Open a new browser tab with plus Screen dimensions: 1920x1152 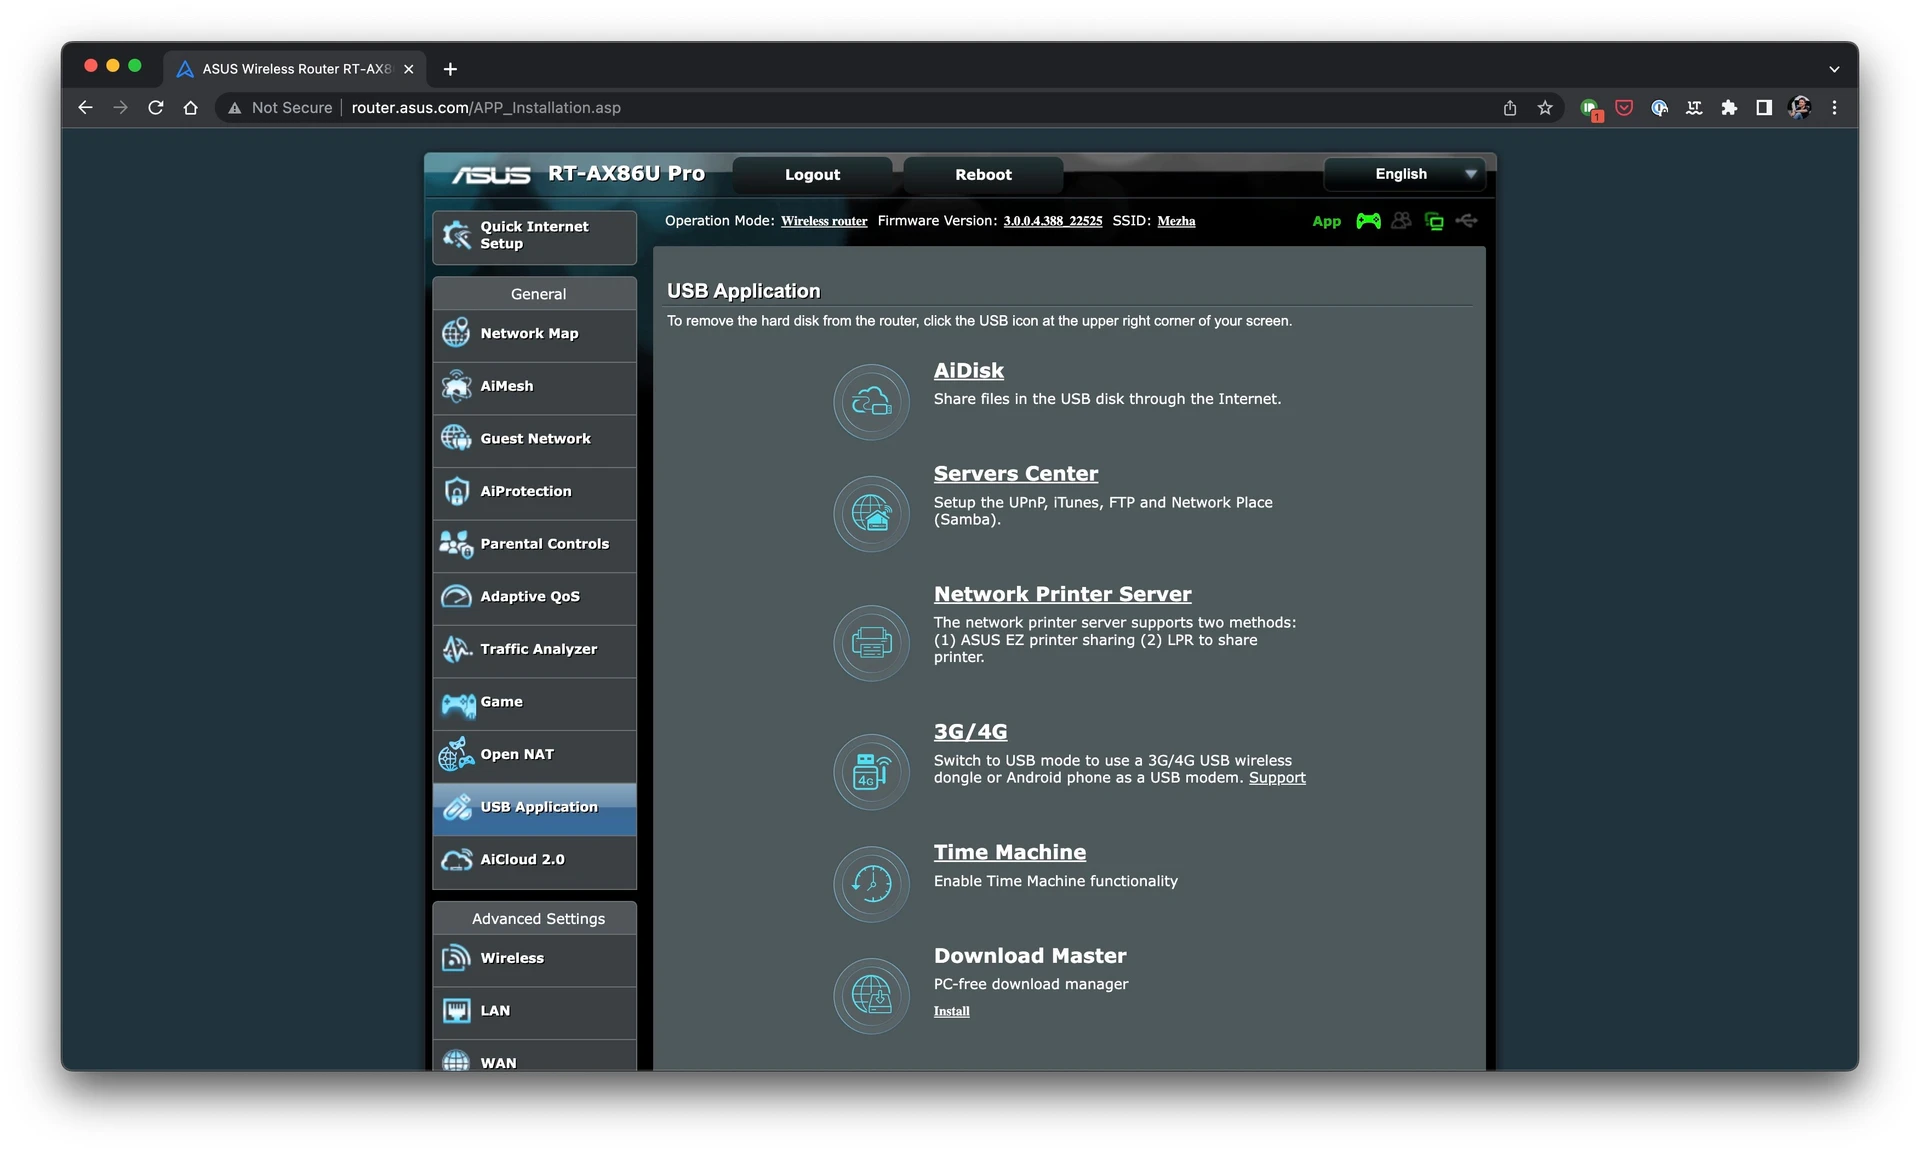[x=450, y=69]
